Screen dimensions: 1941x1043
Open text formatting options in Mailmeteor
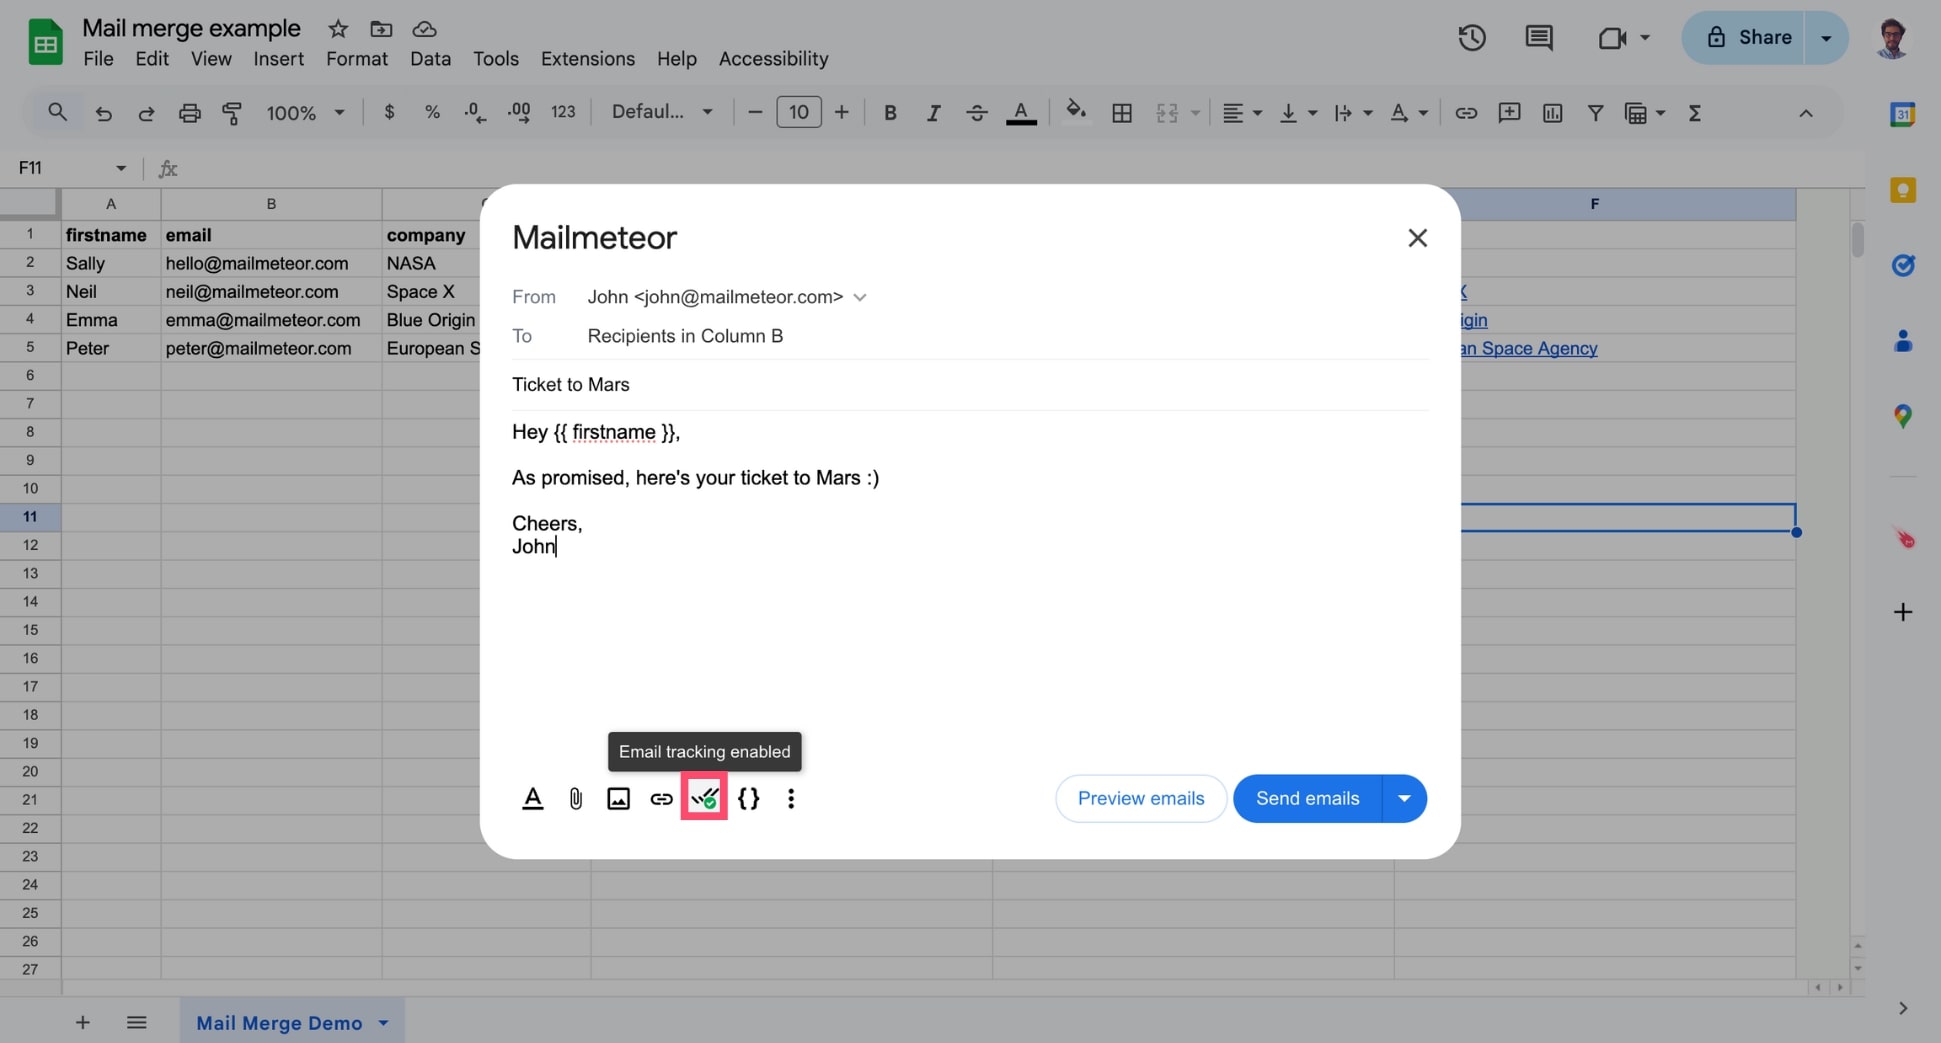[x=533, y=798]
